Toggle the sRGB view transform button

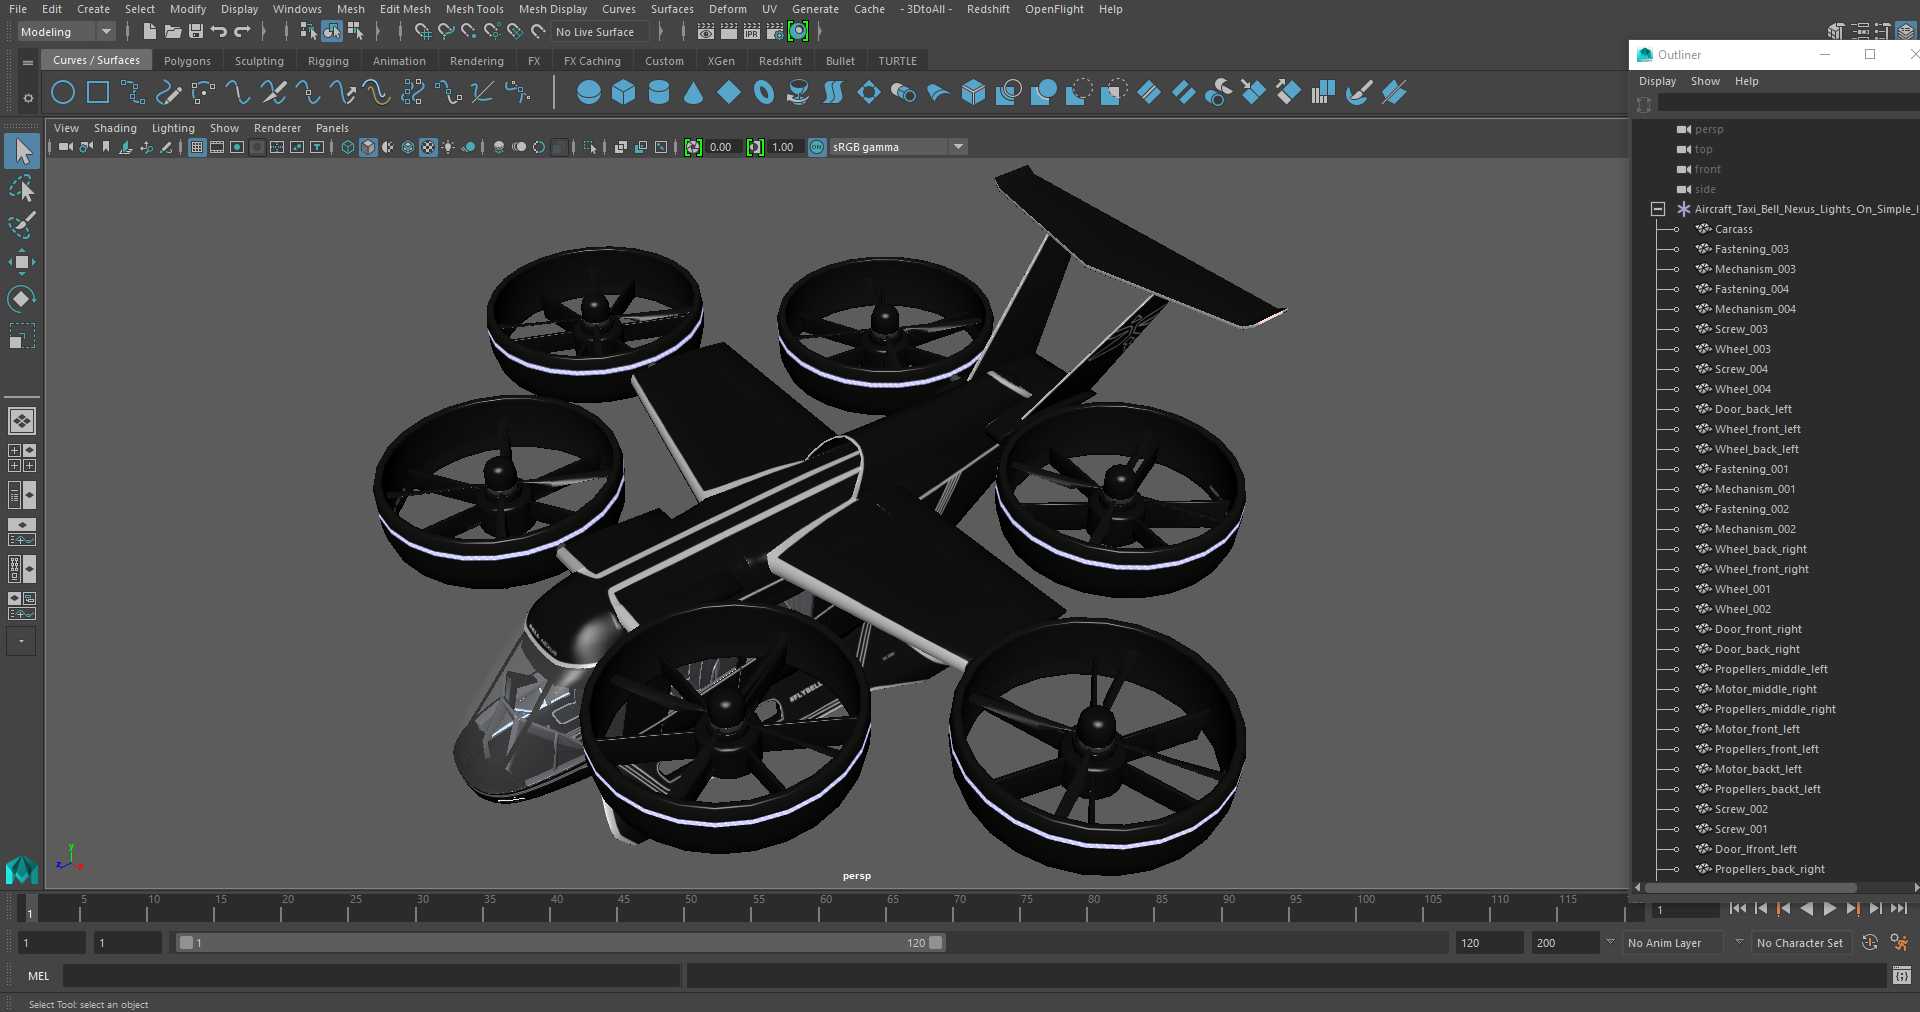(x=817, y=147)
